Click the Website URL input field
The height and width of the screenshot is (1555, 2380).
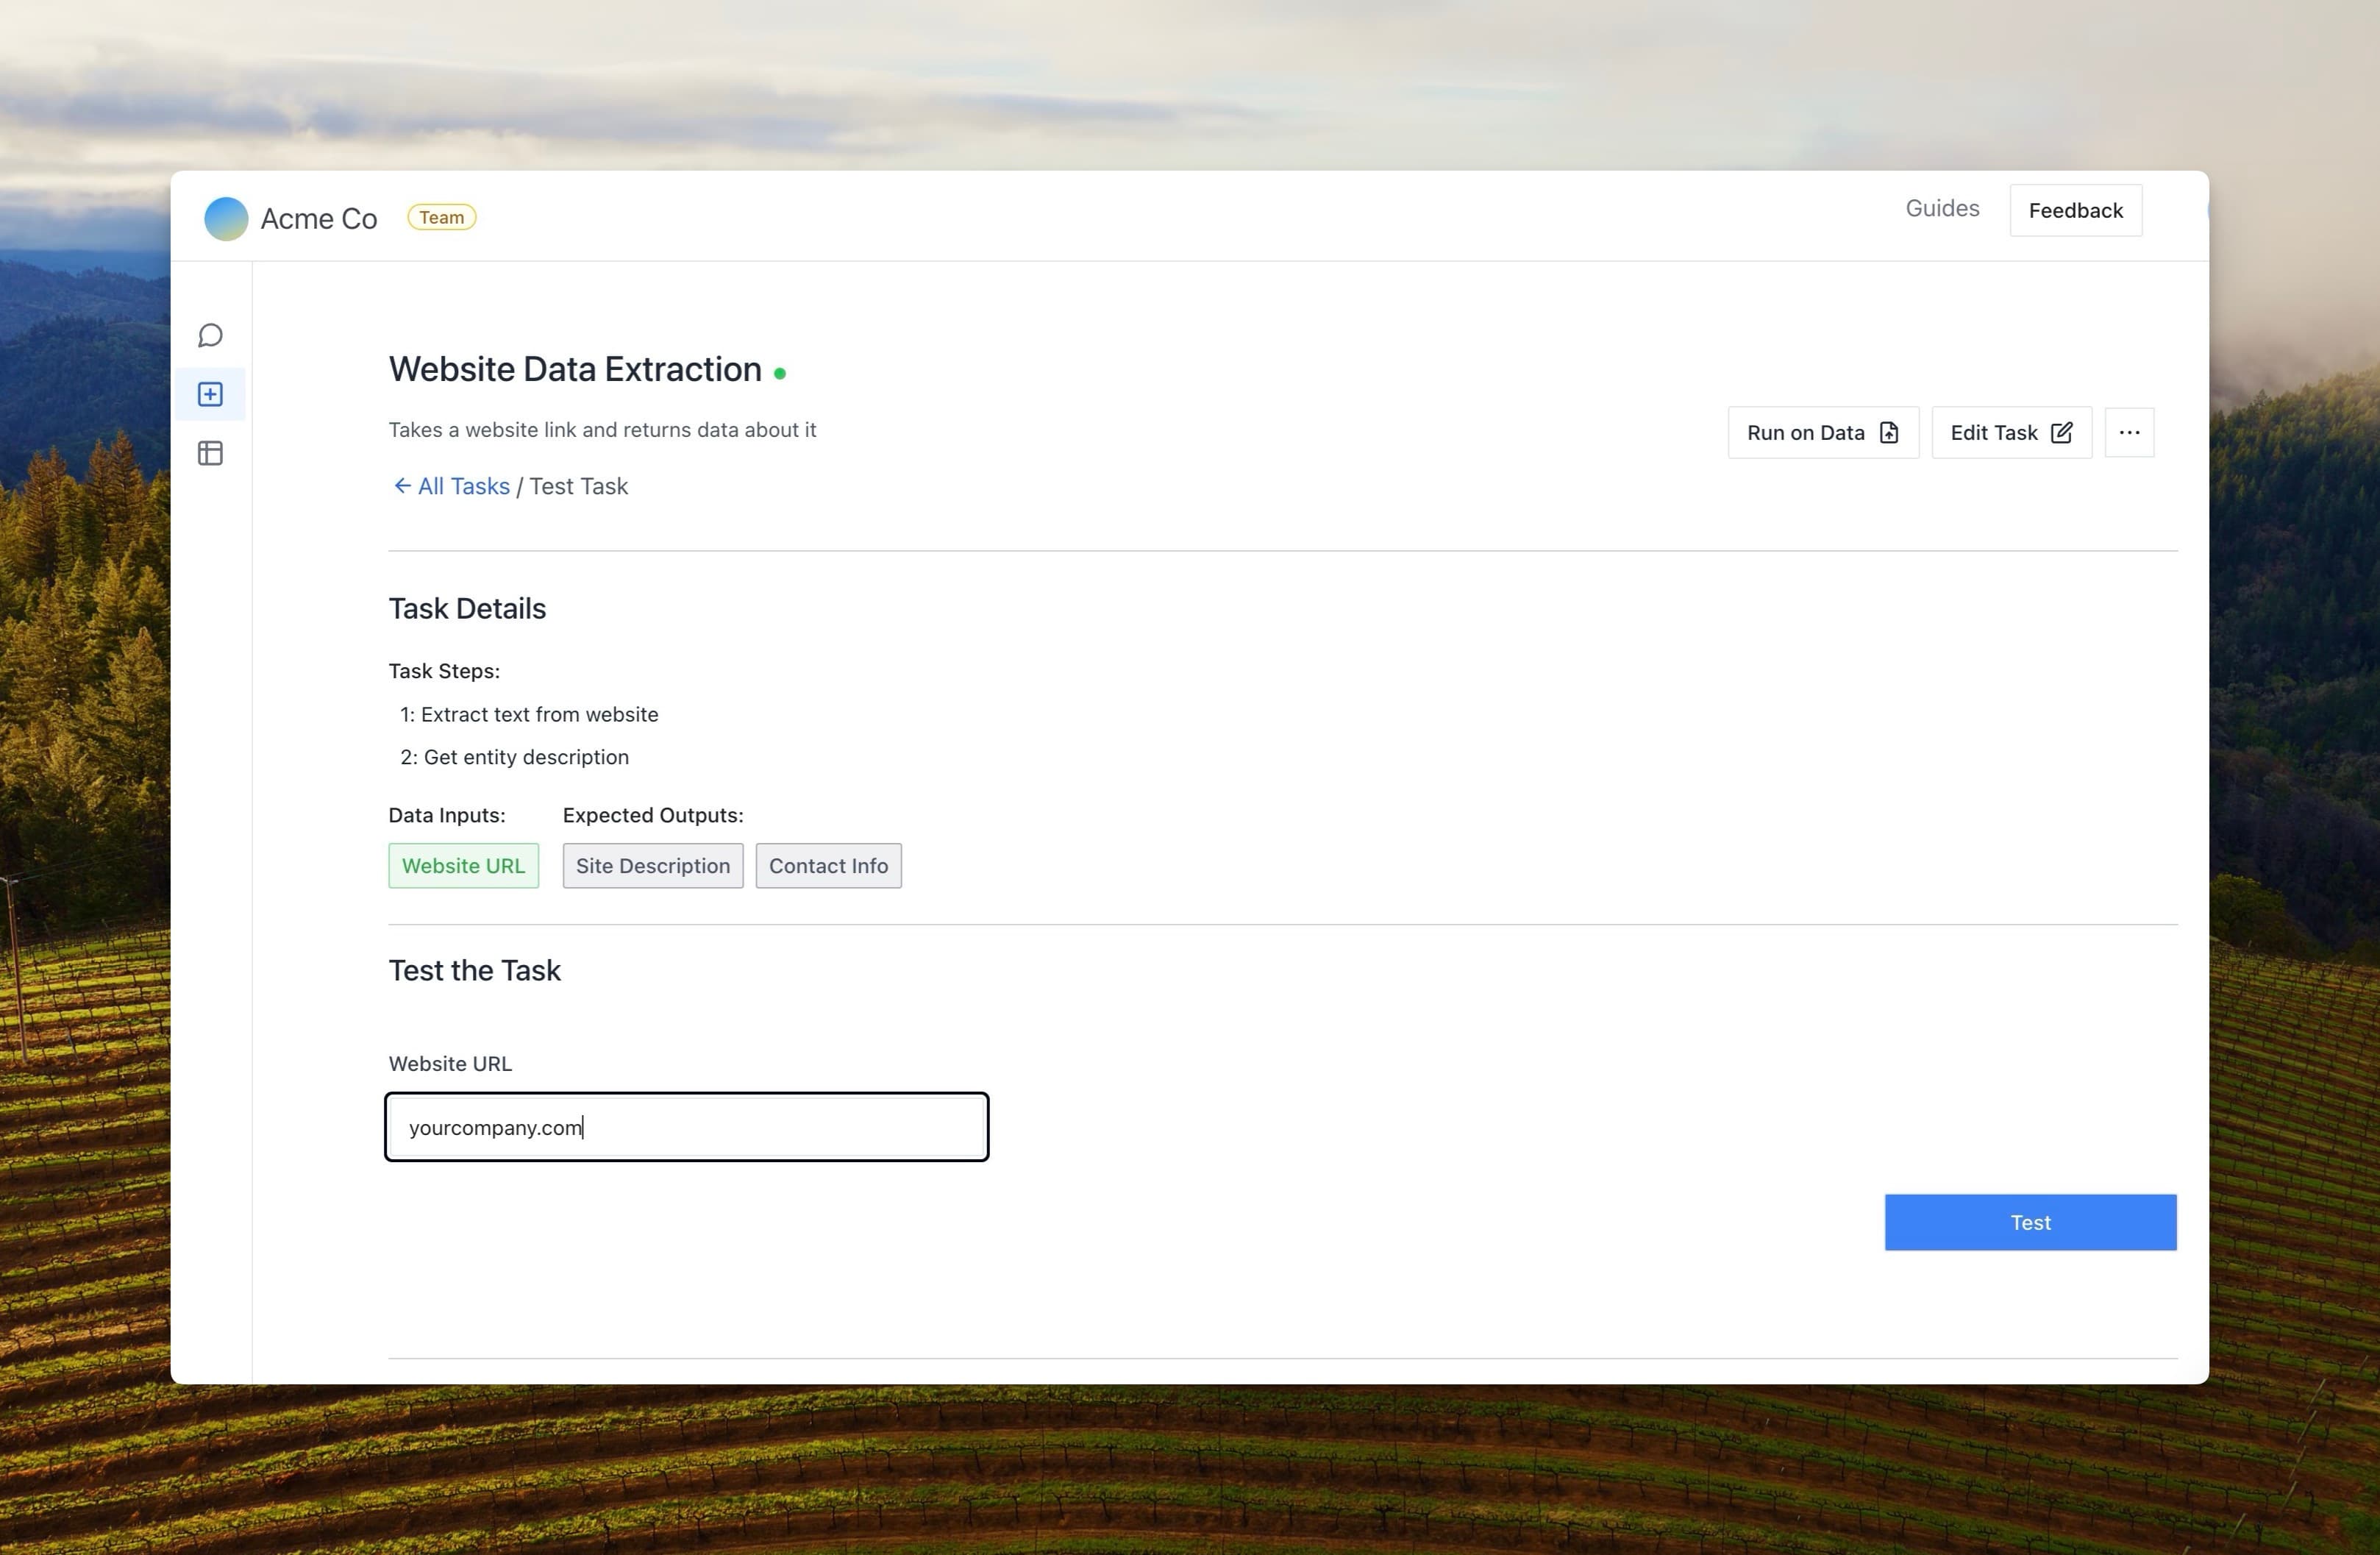coord(686,1127)
